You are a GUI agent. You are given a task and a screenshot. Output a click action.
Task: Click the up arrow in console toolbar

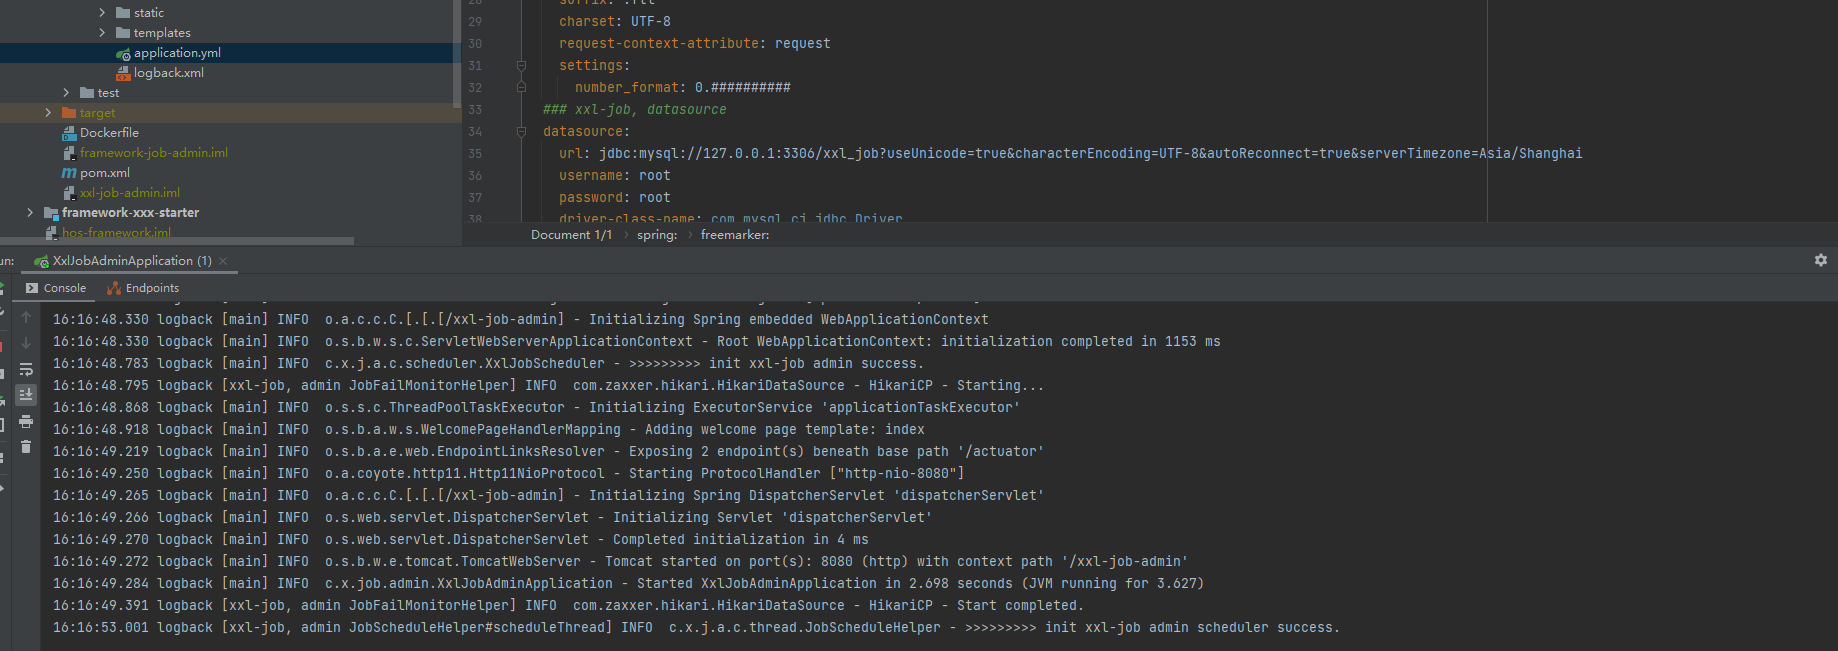tap(26, 318)
